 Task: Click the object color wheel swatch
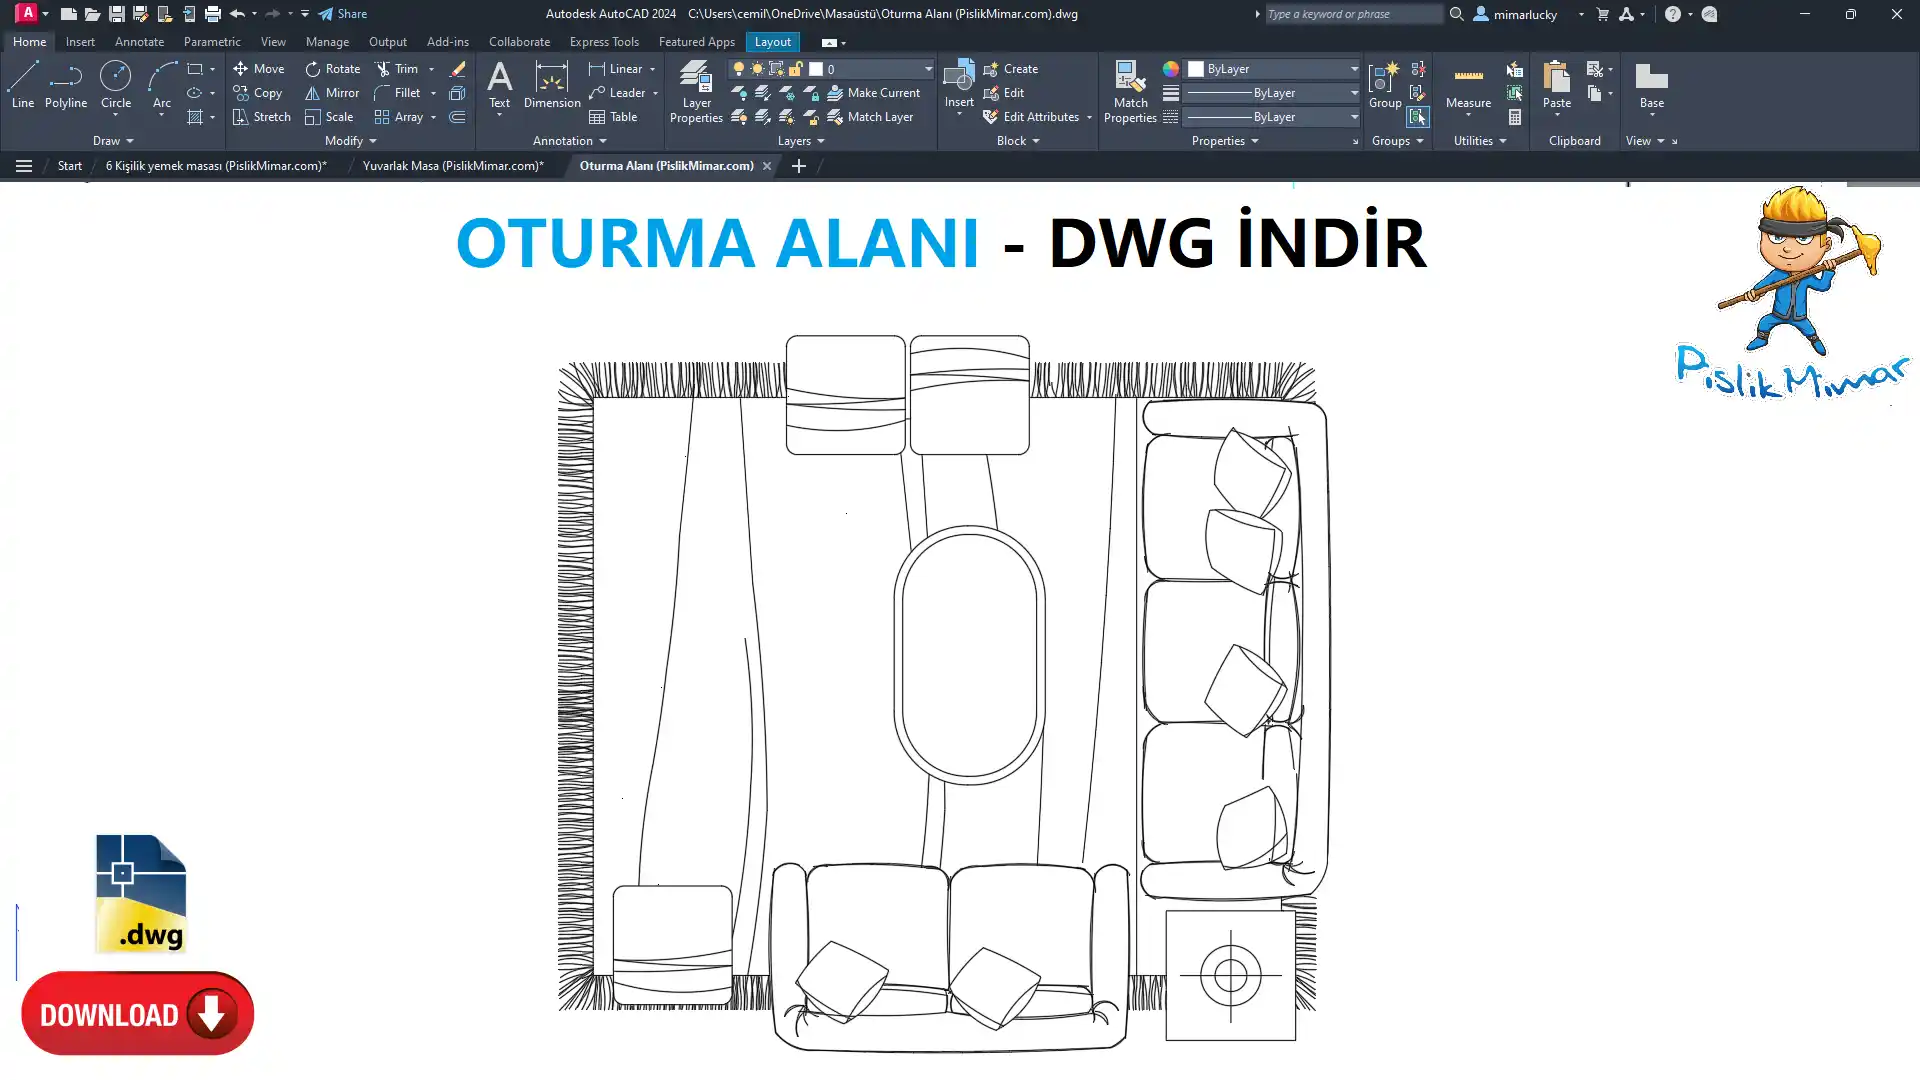coord(1170,69)
